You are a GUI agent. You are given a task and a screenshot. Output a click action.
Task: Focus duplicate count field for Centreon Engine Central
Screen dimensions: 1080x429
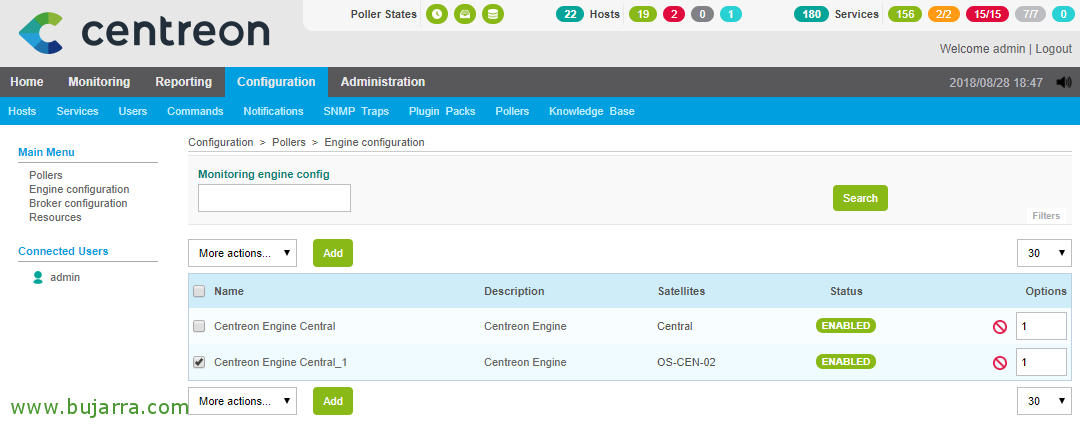1041,326
